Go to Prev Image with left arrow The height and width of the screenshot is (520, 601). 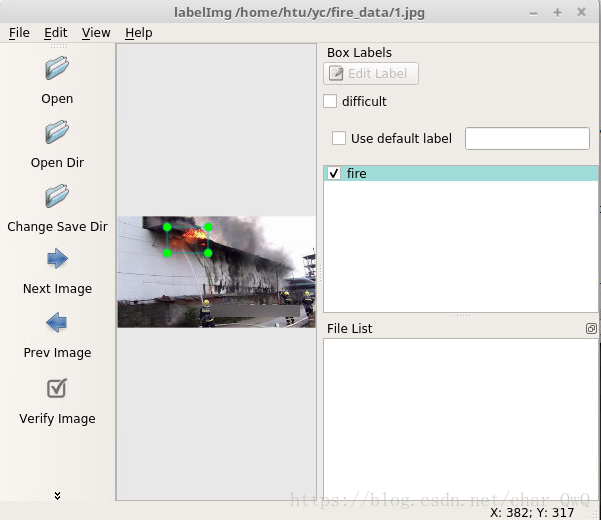point(57,322)
